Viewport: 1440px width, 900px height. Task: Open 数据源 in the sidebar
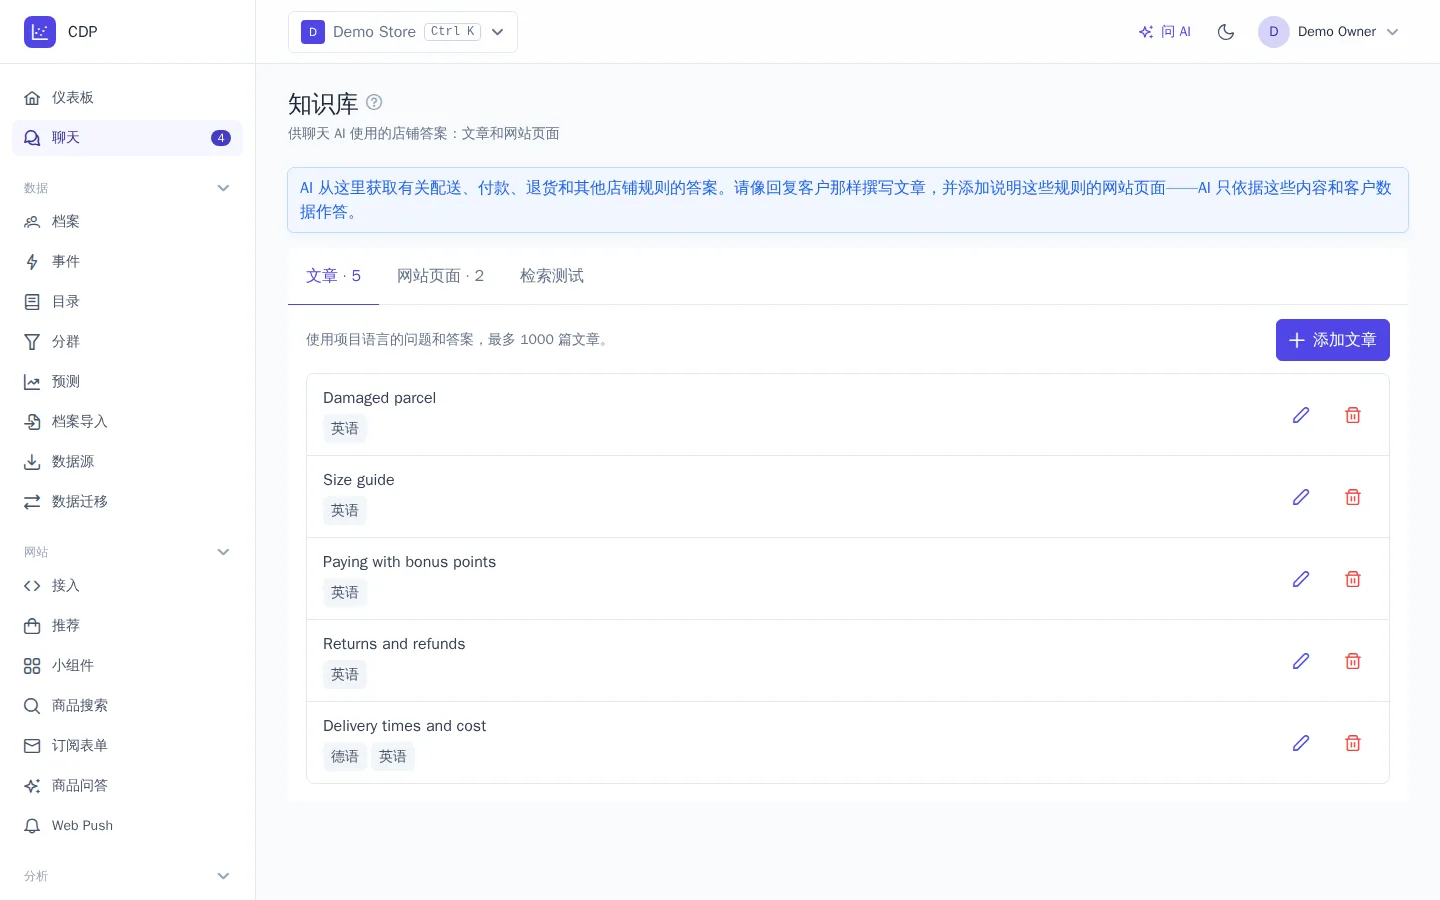(x=127, y=462)
